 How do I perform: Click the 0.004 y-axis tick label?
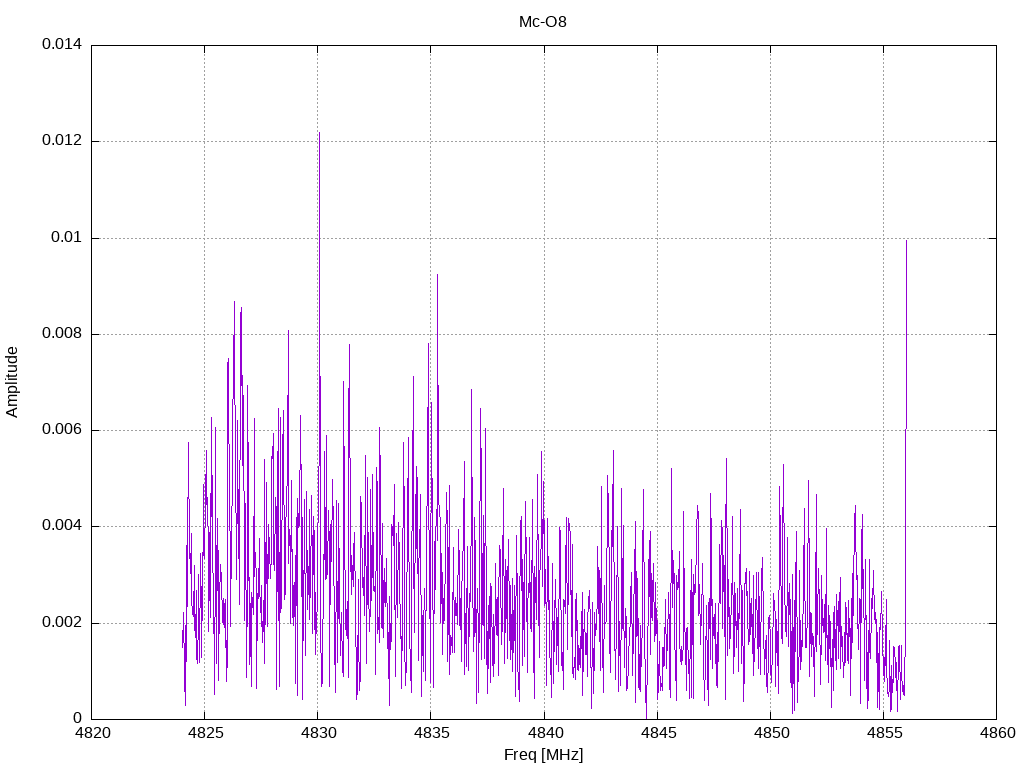(62, 526)
